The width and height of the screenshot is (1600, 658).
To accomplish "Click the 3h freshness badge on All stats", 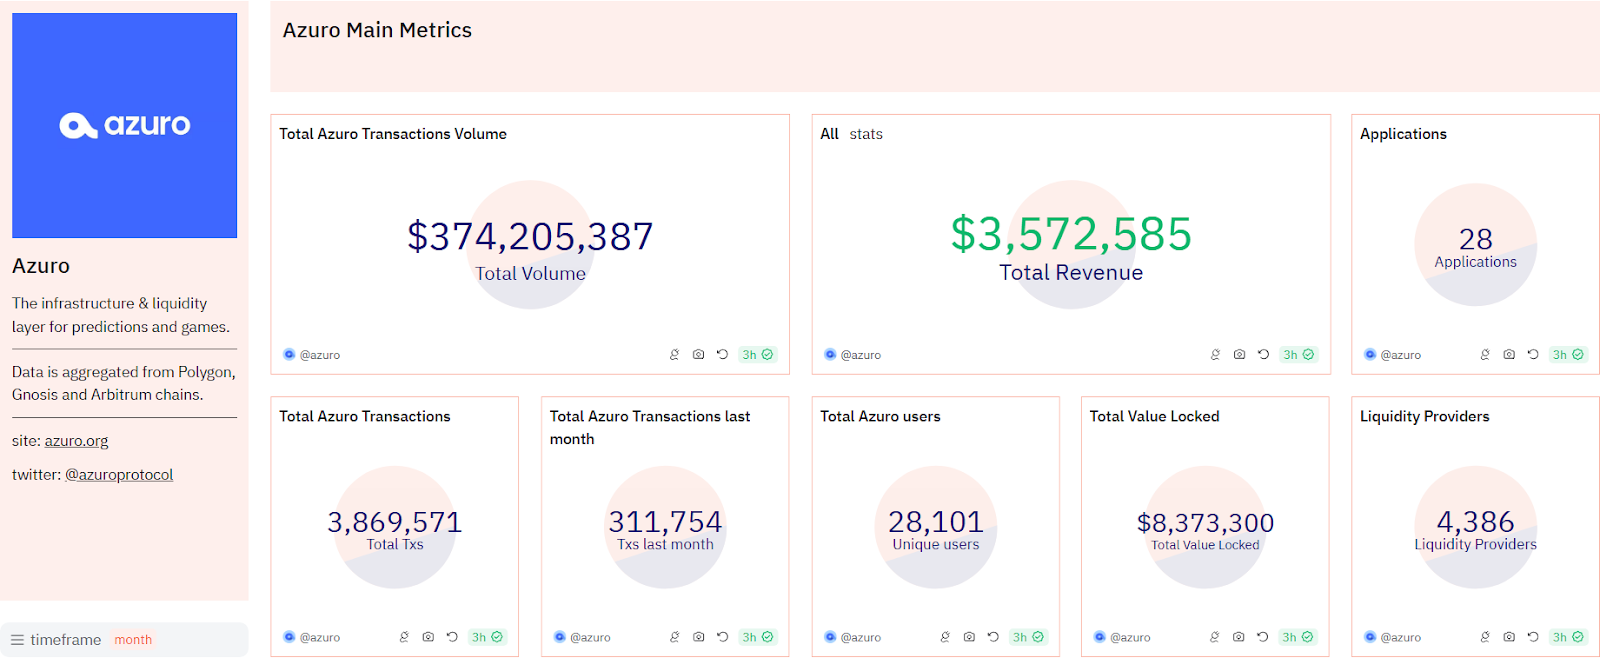I will 1298,355.
